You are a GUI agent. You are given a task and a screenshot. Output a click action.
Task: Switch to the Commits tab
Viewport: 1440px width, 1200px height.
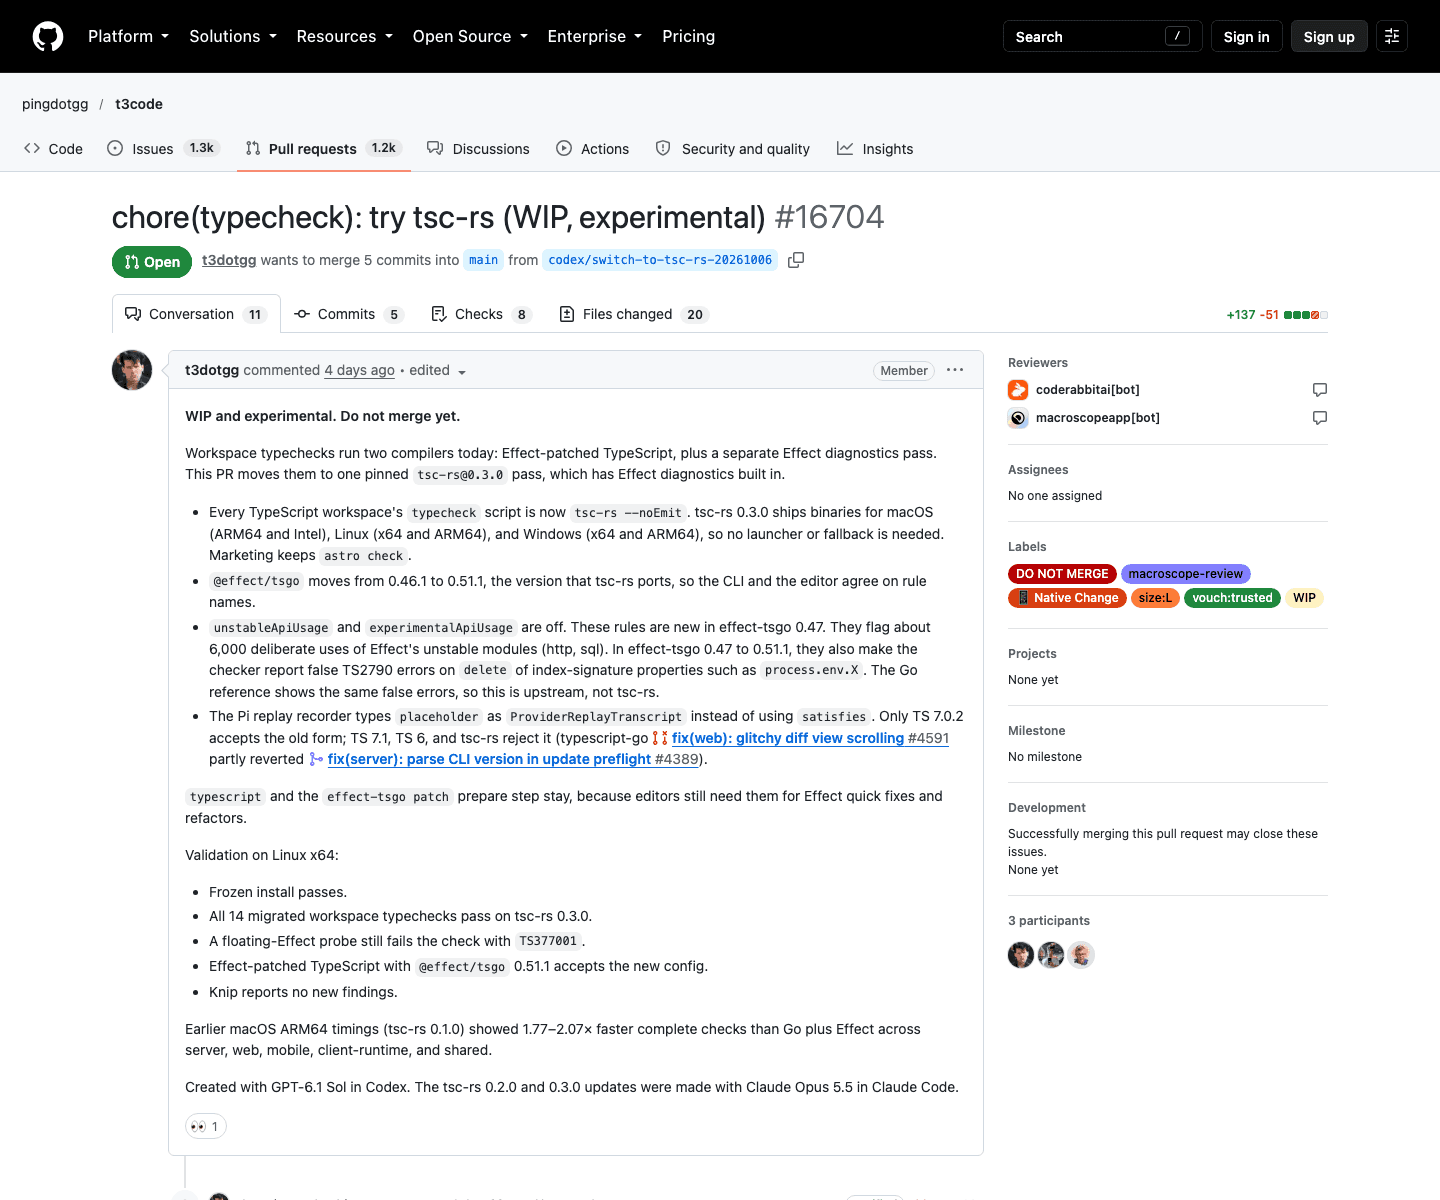pos(348,314)
